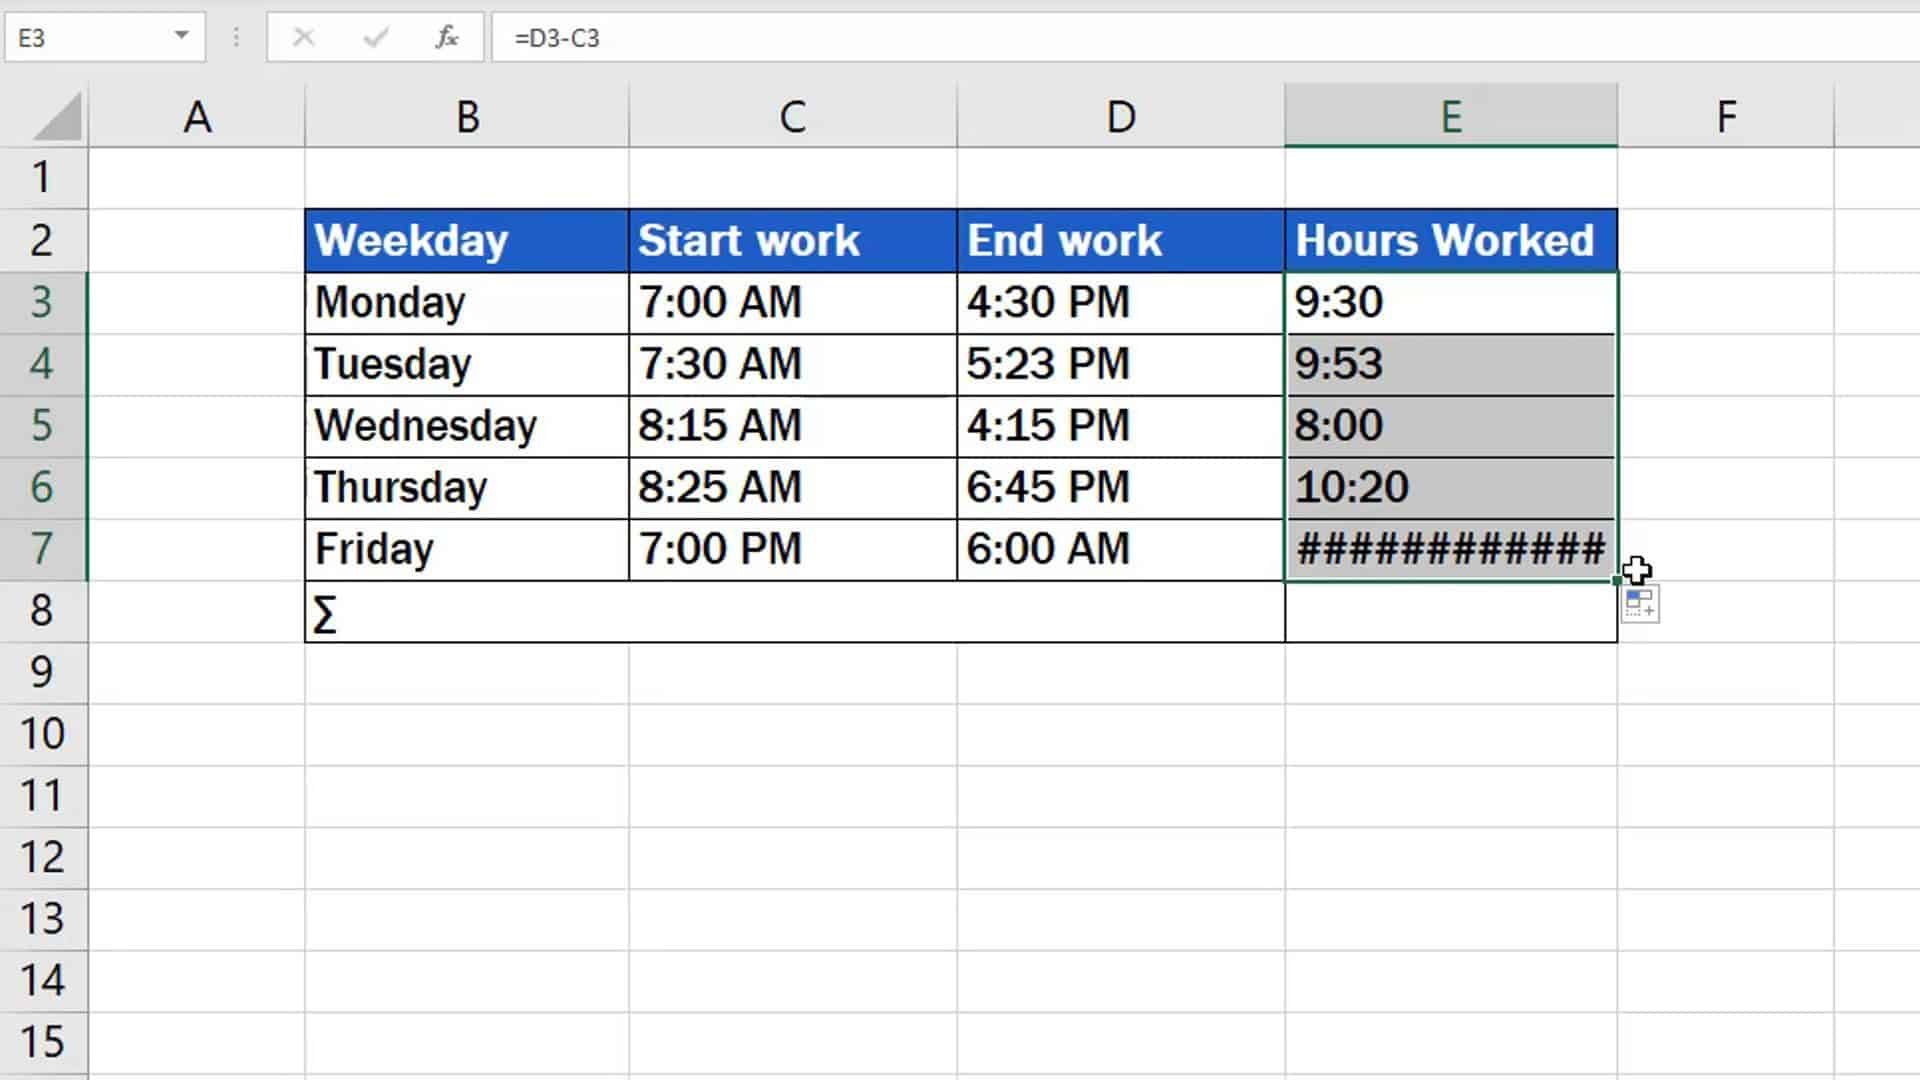Image resolution: width=1920 pixels, height=1080 pixels.
Task: Click column B header to select Weekday column
Action: 466,115
